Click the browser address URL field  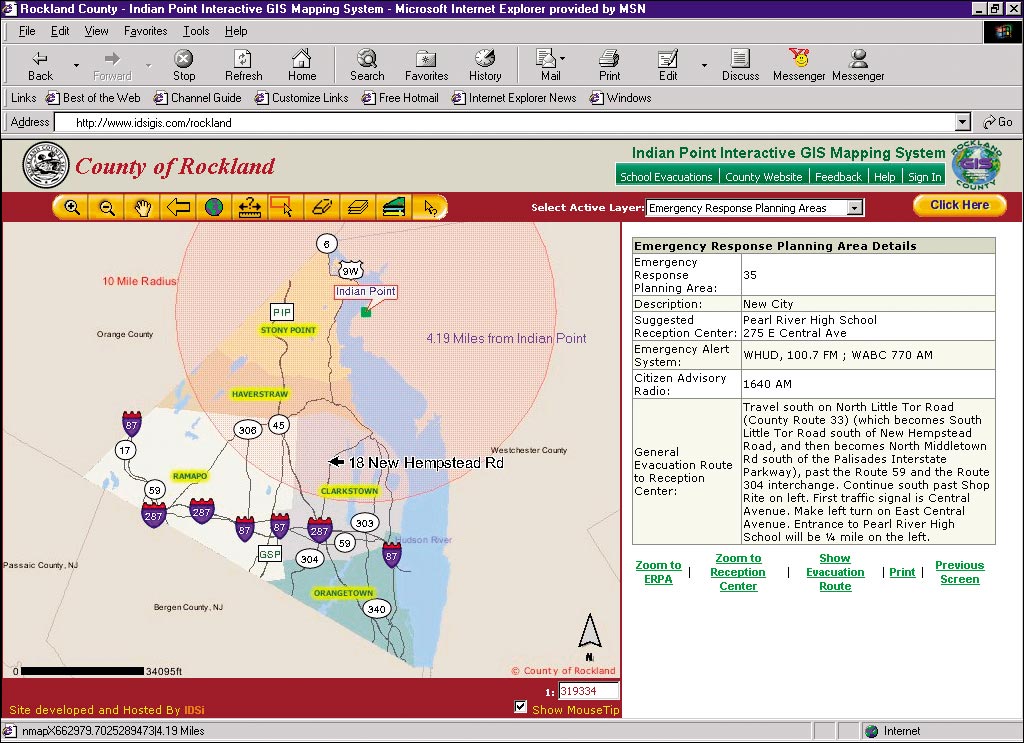tap(505, 122)
